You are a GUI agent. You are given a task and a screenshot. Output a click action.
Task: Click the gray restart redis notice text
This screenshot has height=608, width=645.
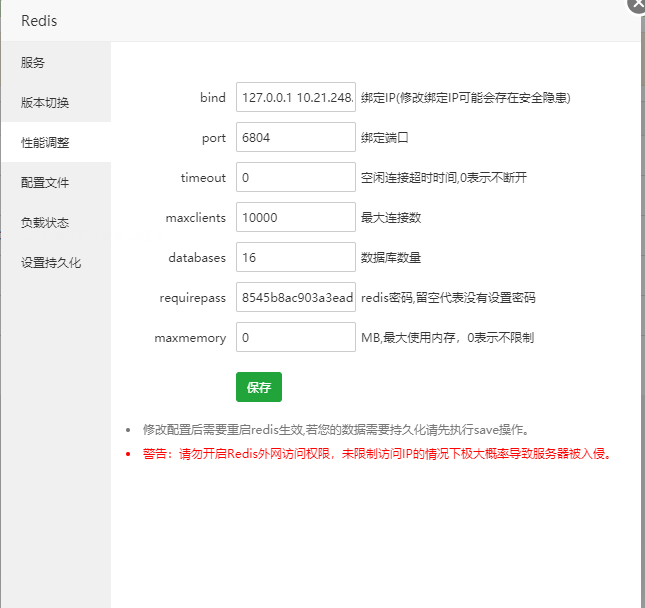pos(336,430)
